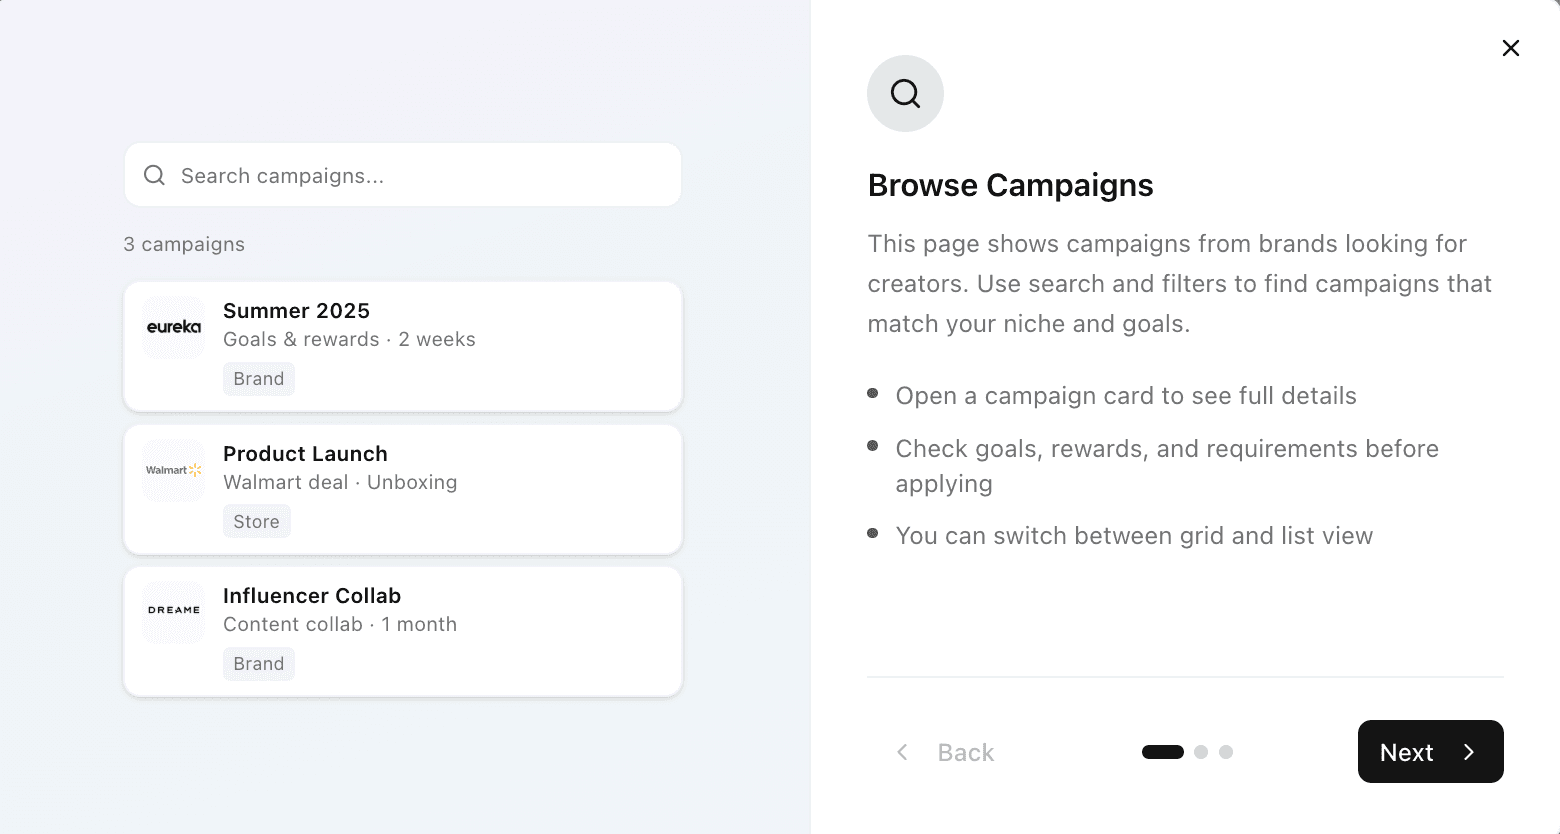Click the magnifying glass icon in the search bar
Viewport: 1560px width, 834px height.
tap(154, 175)
